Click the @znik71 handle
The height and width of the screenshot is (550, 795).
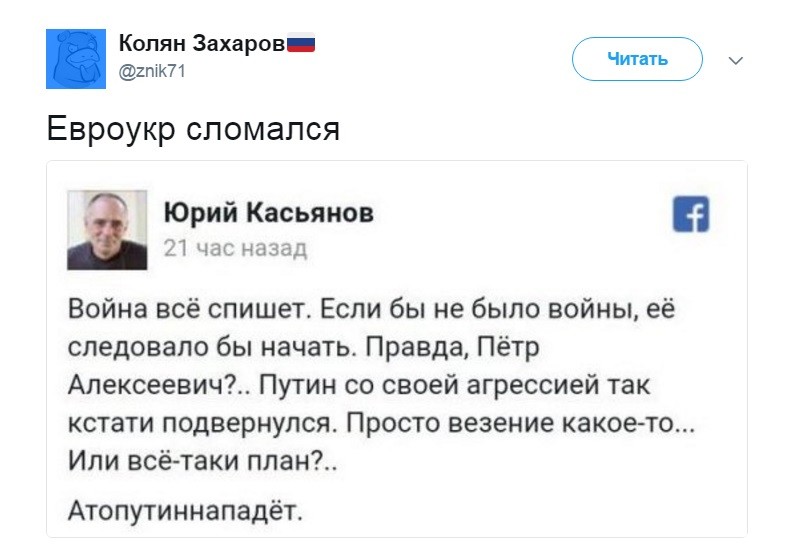(152, 71)
